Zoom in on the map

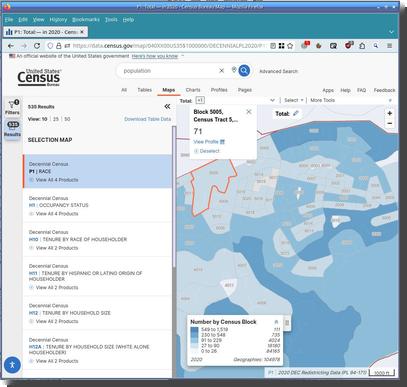tap(389, 113)
